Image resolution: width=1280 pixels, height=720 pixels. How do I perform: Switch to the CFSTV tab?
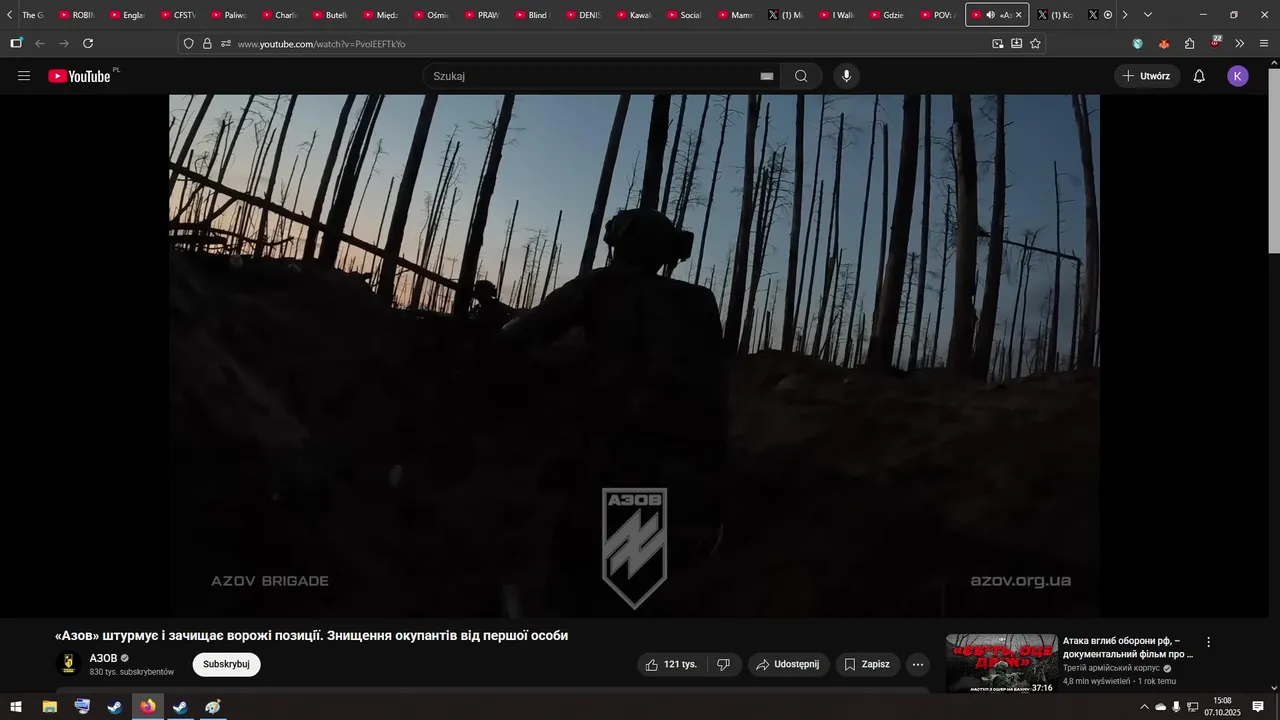[x=178, y=15]
